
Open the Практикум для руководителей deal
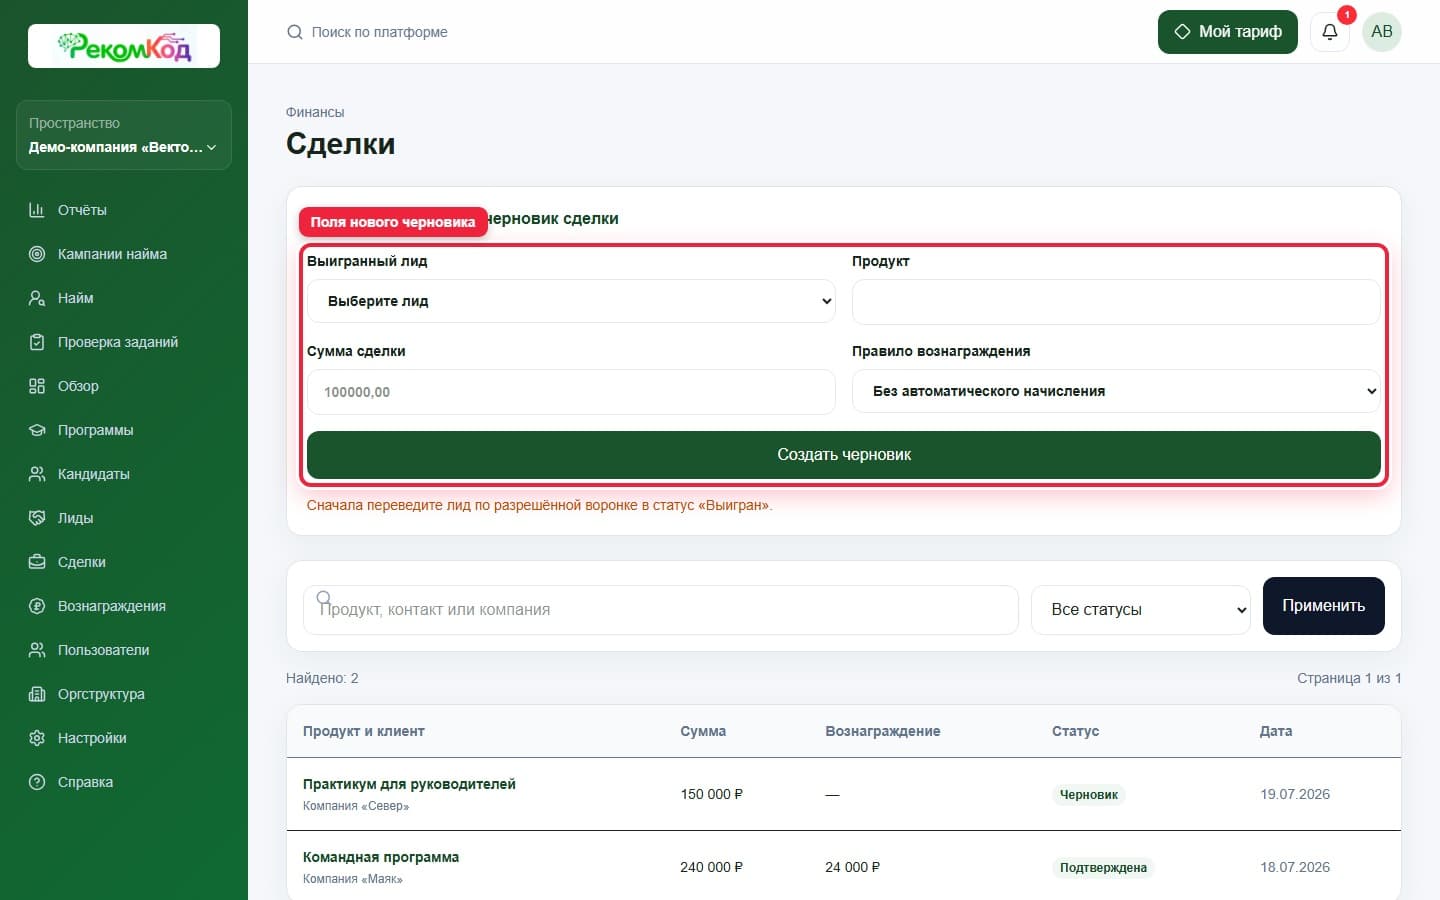tap(409, 784)
